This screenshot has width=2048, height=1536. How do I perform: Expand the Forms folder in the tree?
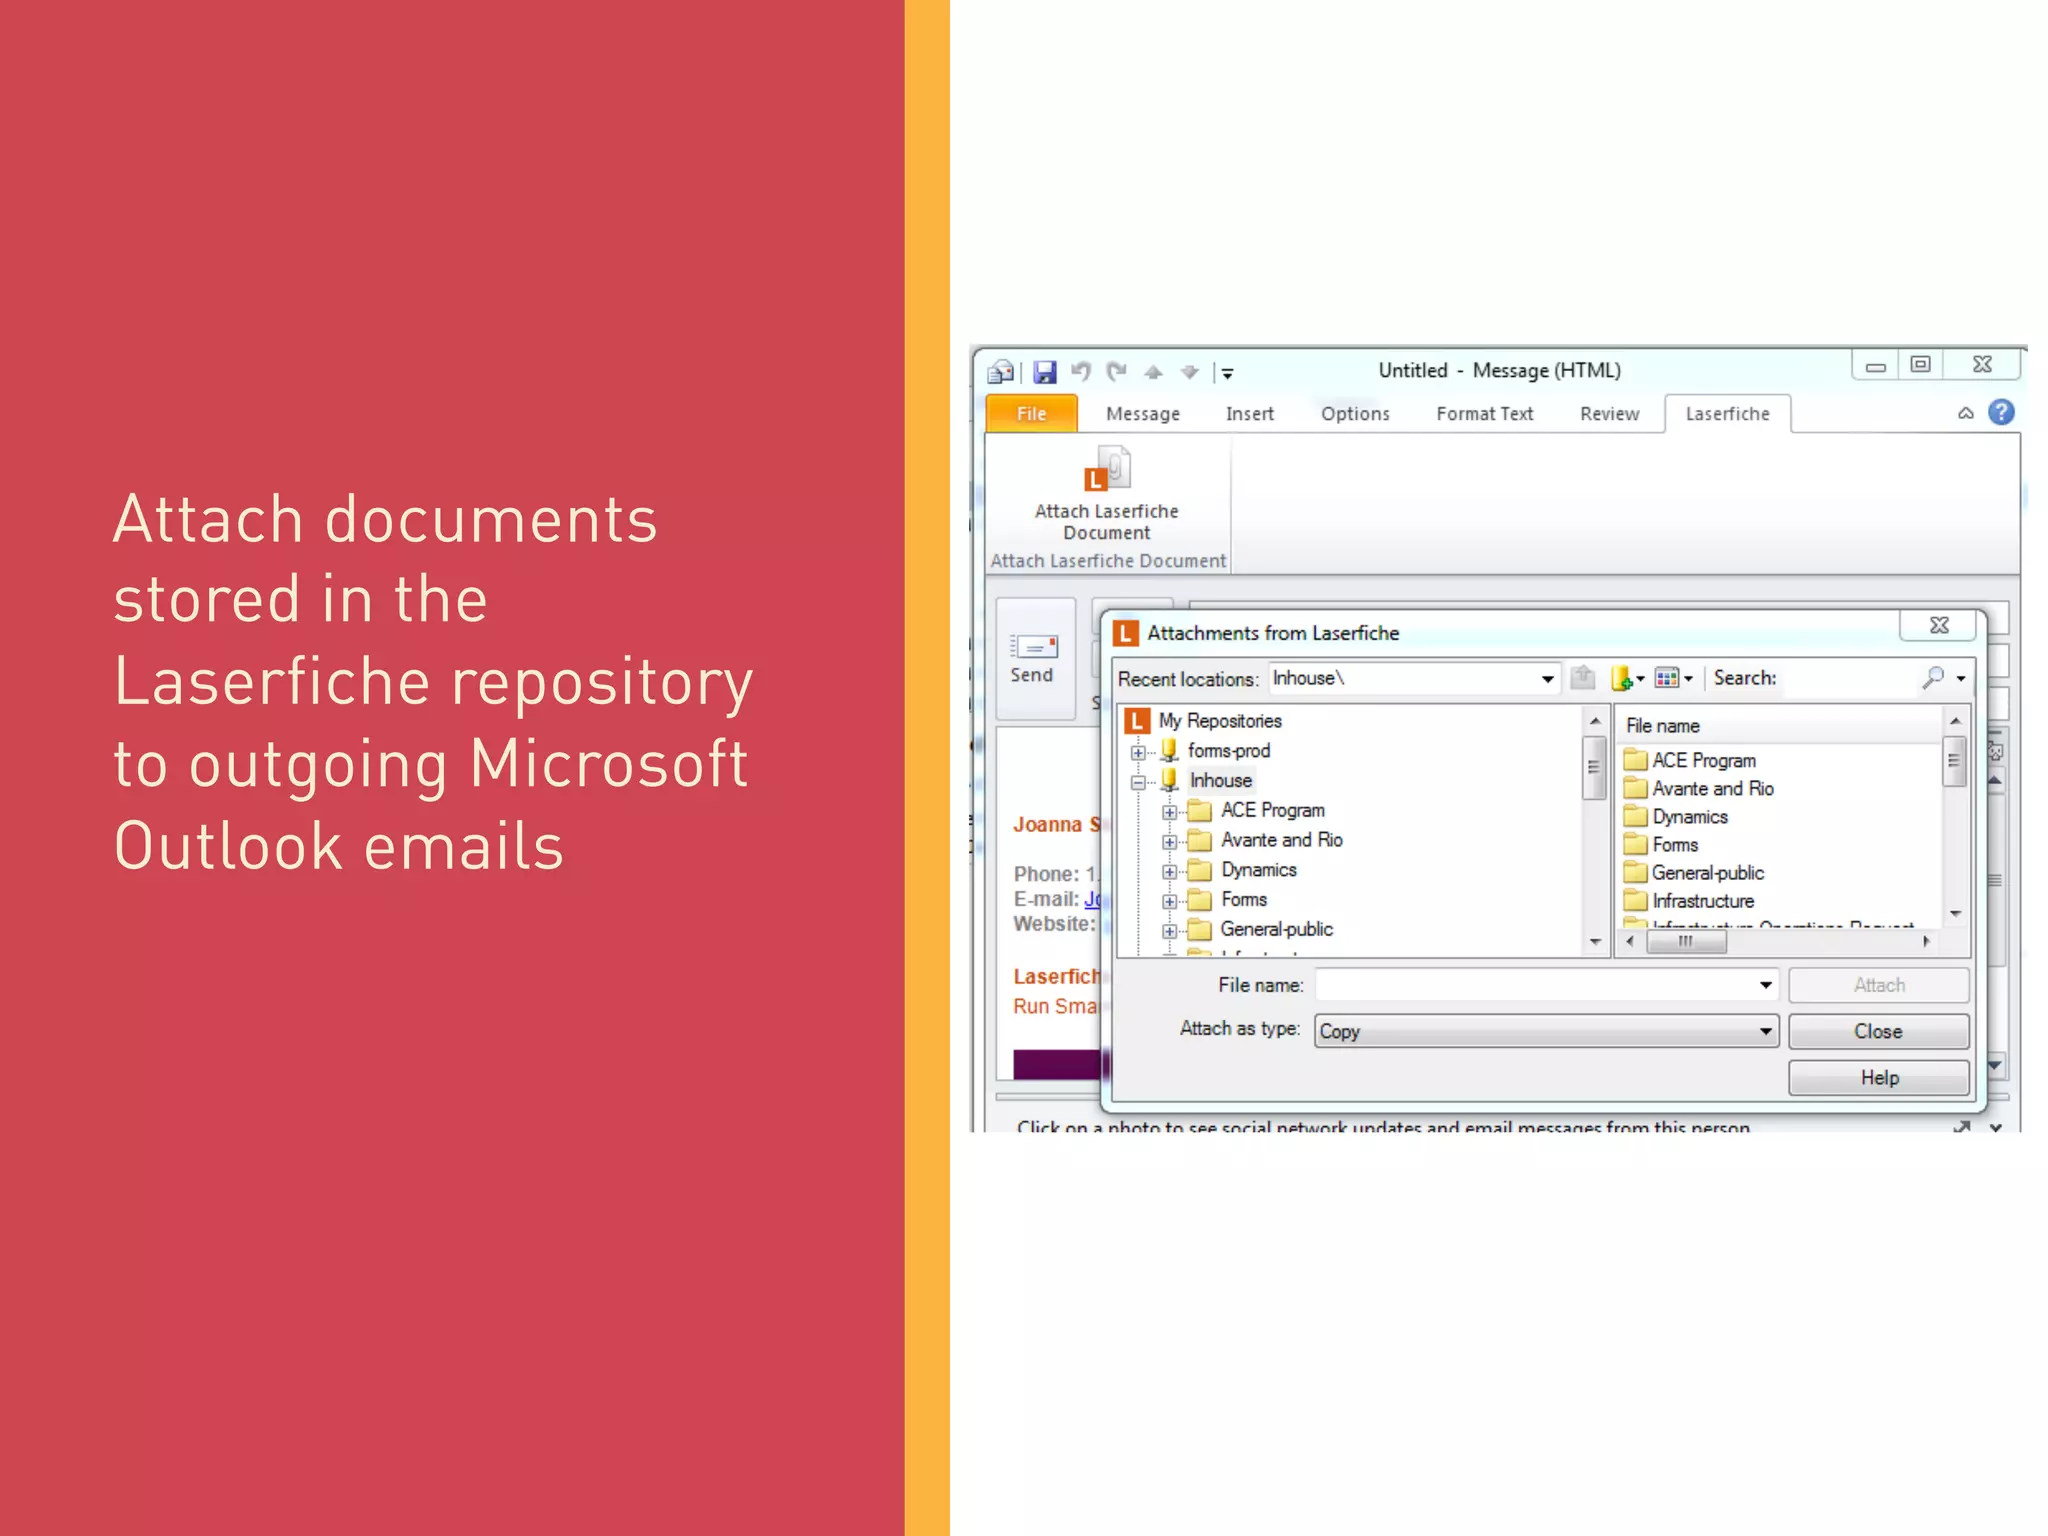(1169, 901)
